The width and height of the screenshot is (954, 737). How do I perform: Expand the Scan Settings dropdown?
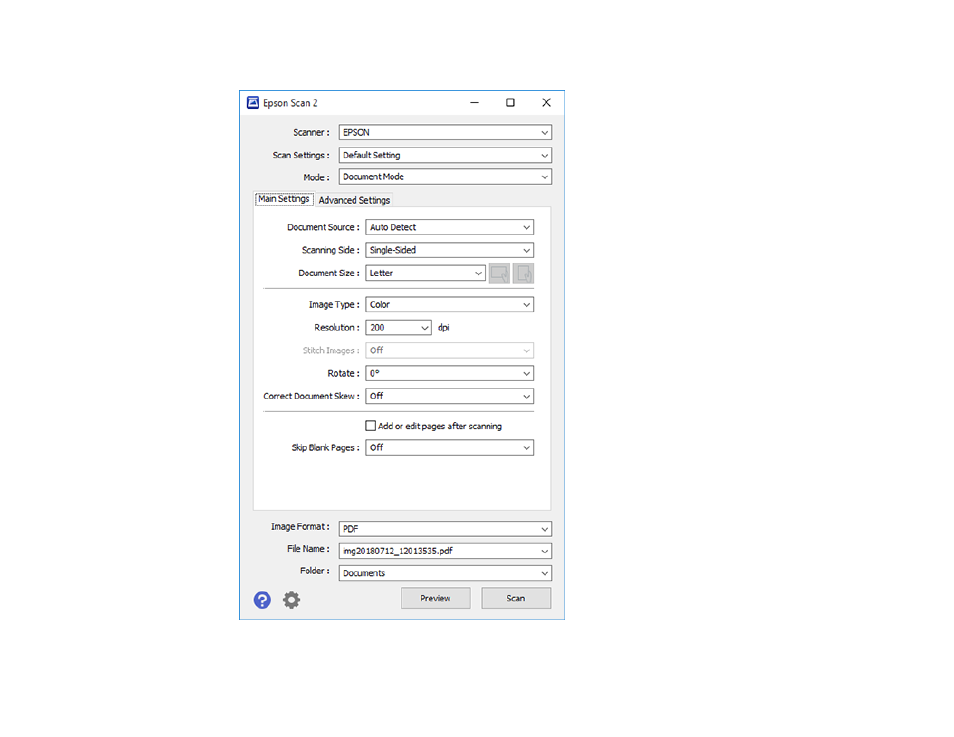(x=445, y=155)
